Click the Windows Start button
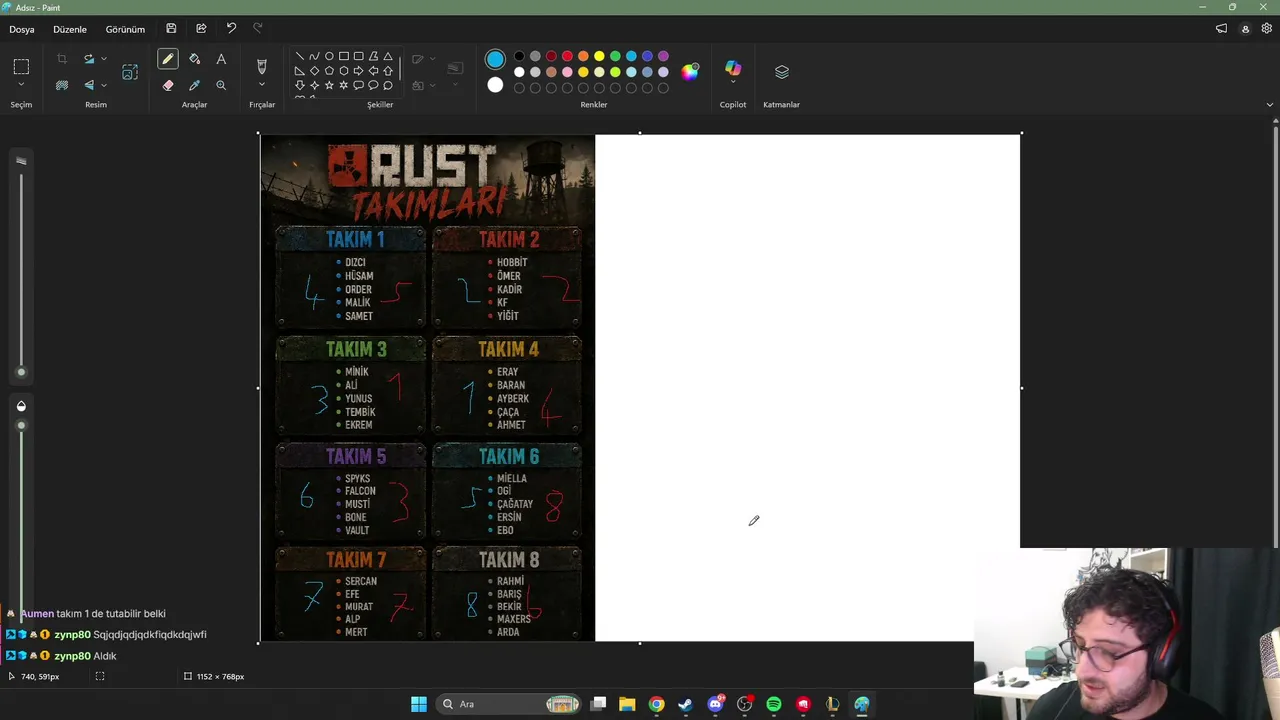Image resolution: width=1280 pixels, height=720 pixels. coord(419,704)
